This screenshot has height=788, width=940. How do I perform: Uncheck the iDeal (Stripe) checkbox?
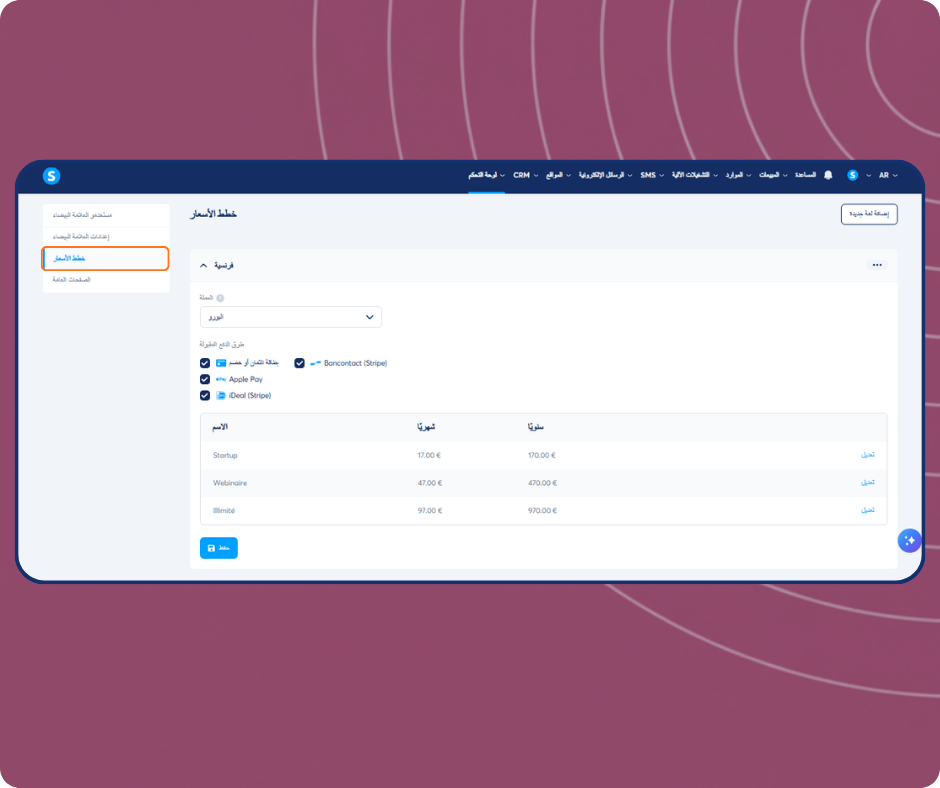[x=205, y=395]
